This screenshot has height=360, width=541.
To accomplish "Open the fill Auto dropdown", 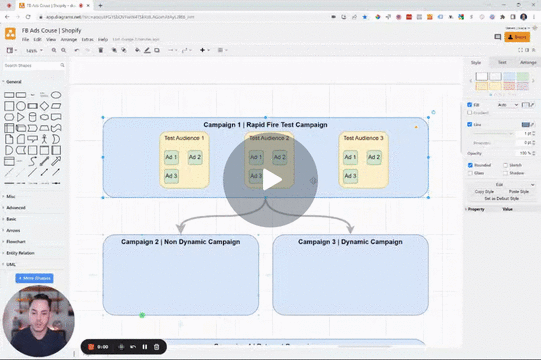I will 507,105.
